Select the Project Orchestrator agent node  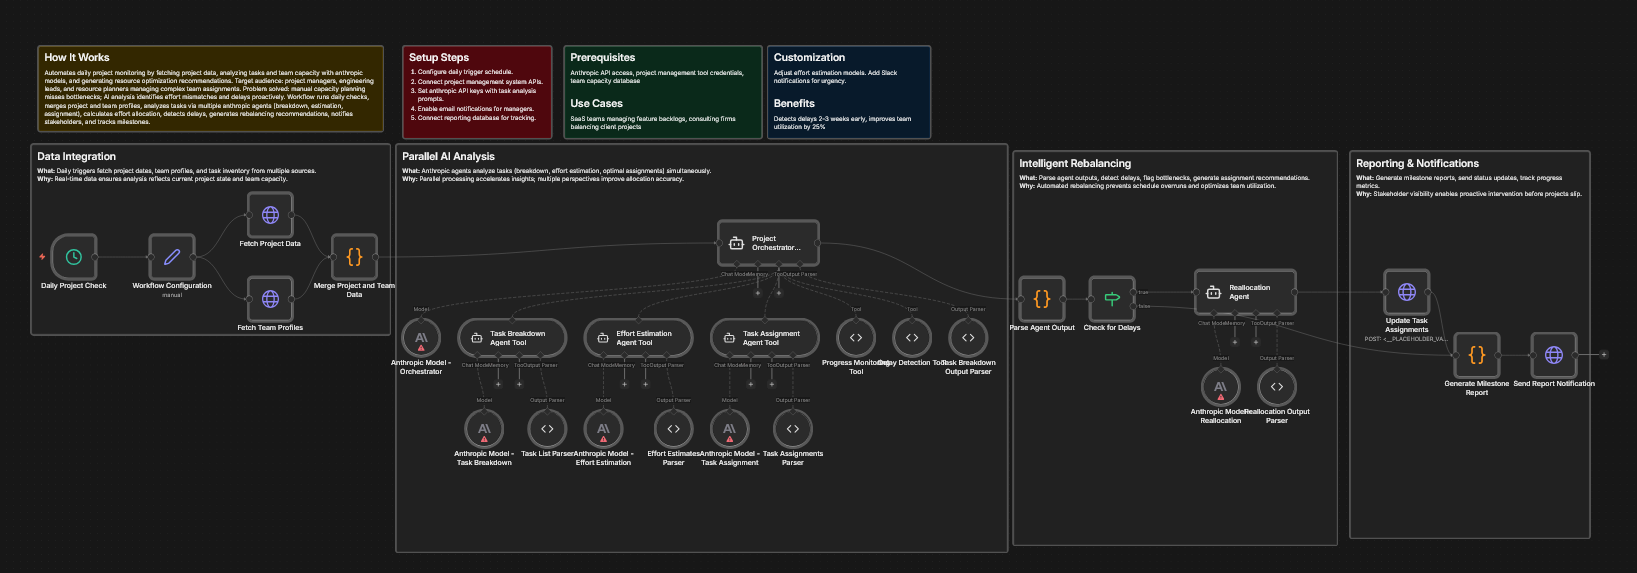[x=768, y=243]
